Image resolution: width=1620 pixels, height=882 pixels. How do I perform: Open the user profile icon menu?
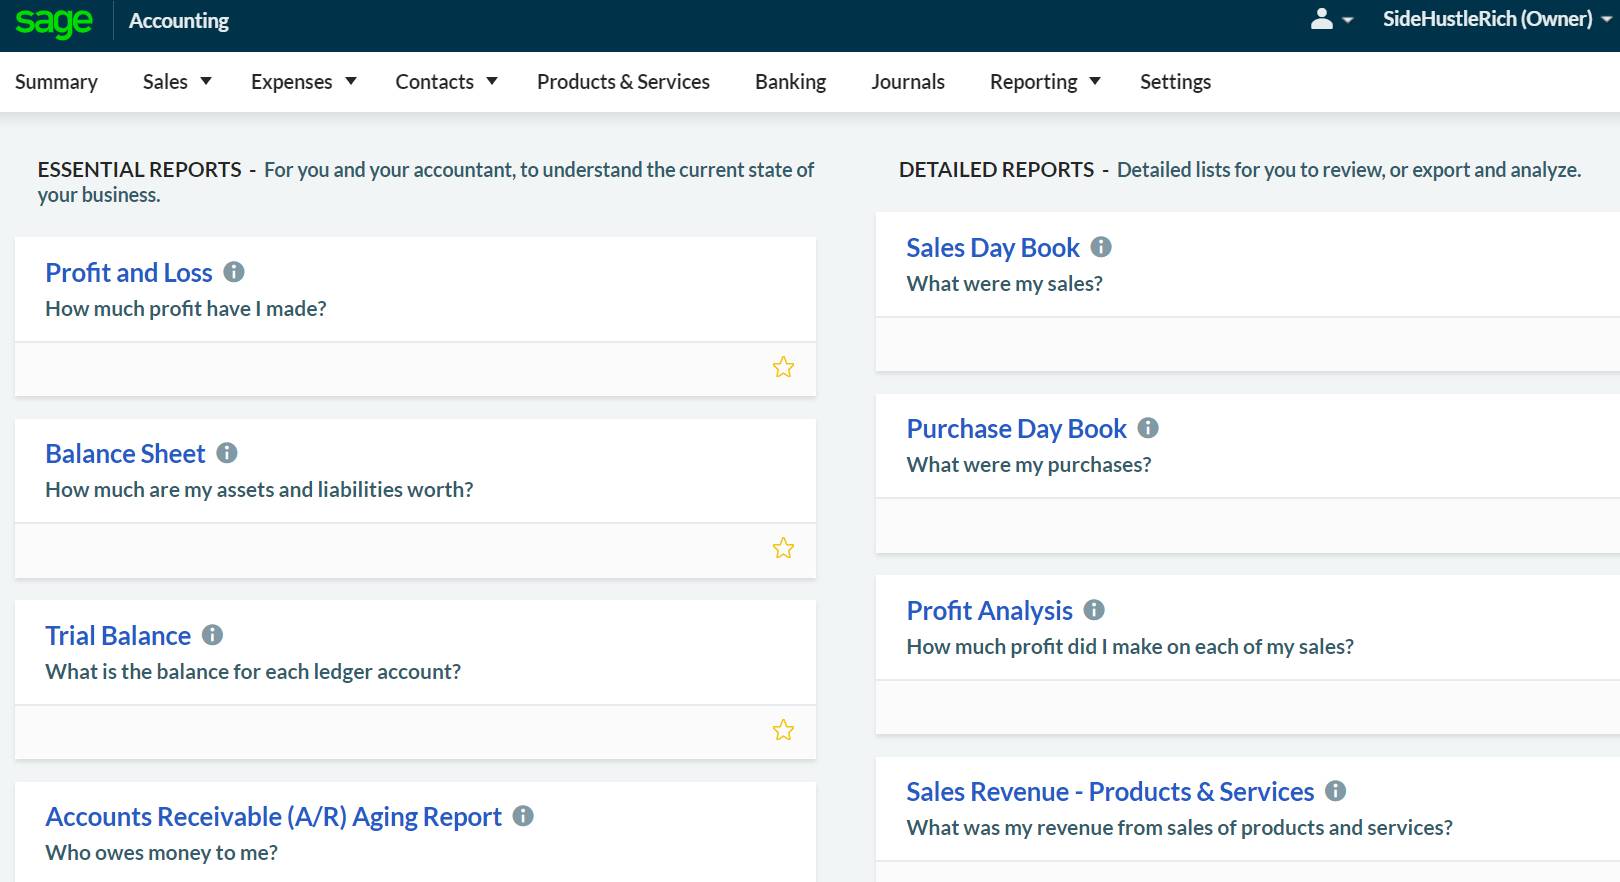[x=1330, y=19]
